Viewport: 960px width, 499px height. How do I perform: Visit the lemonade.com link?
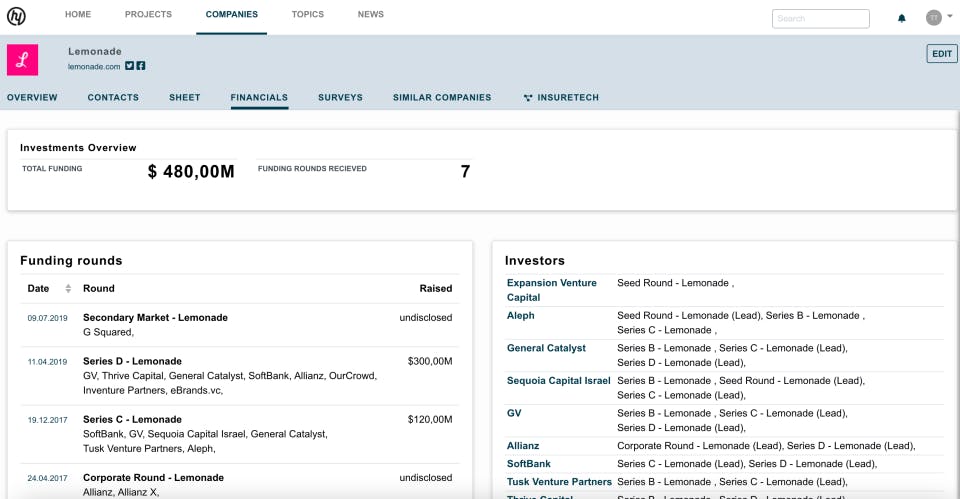pos(94,67)
